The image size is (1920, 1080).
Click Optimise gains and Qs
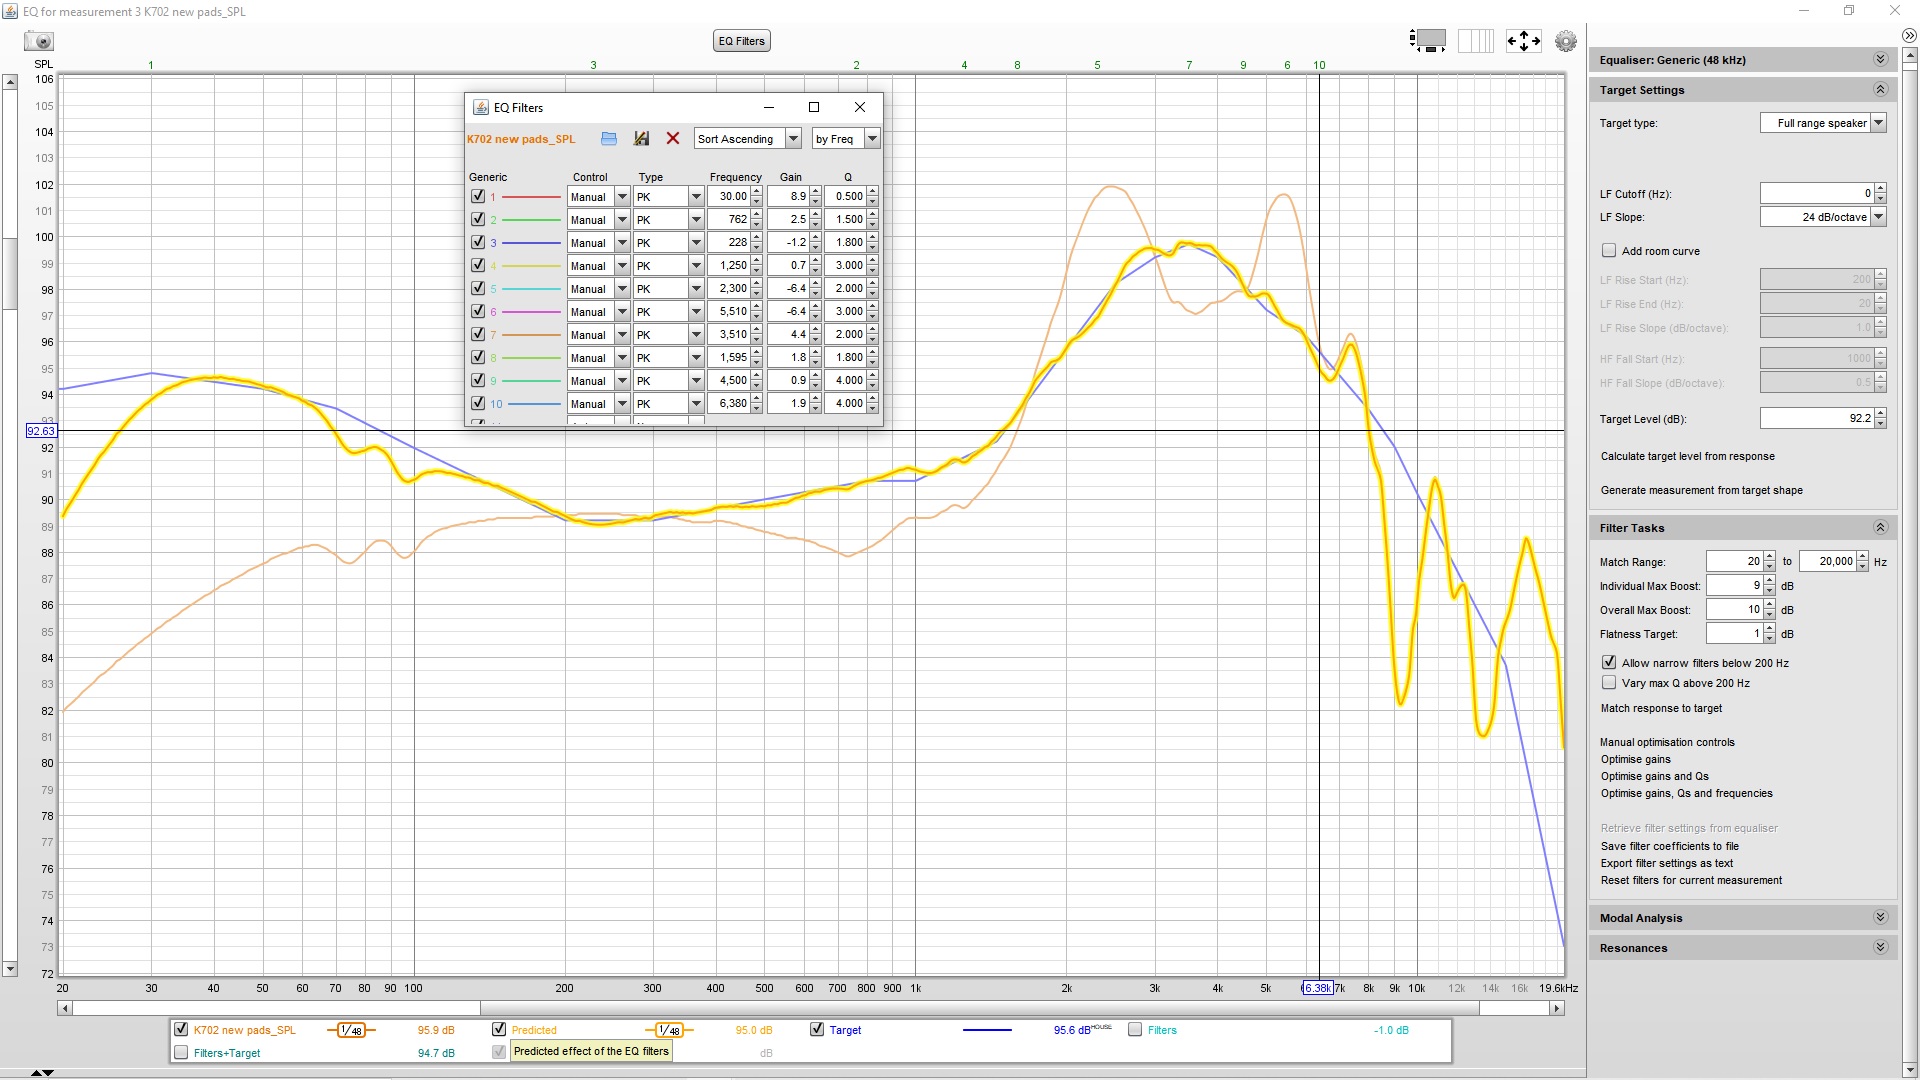coord(1654,776)
